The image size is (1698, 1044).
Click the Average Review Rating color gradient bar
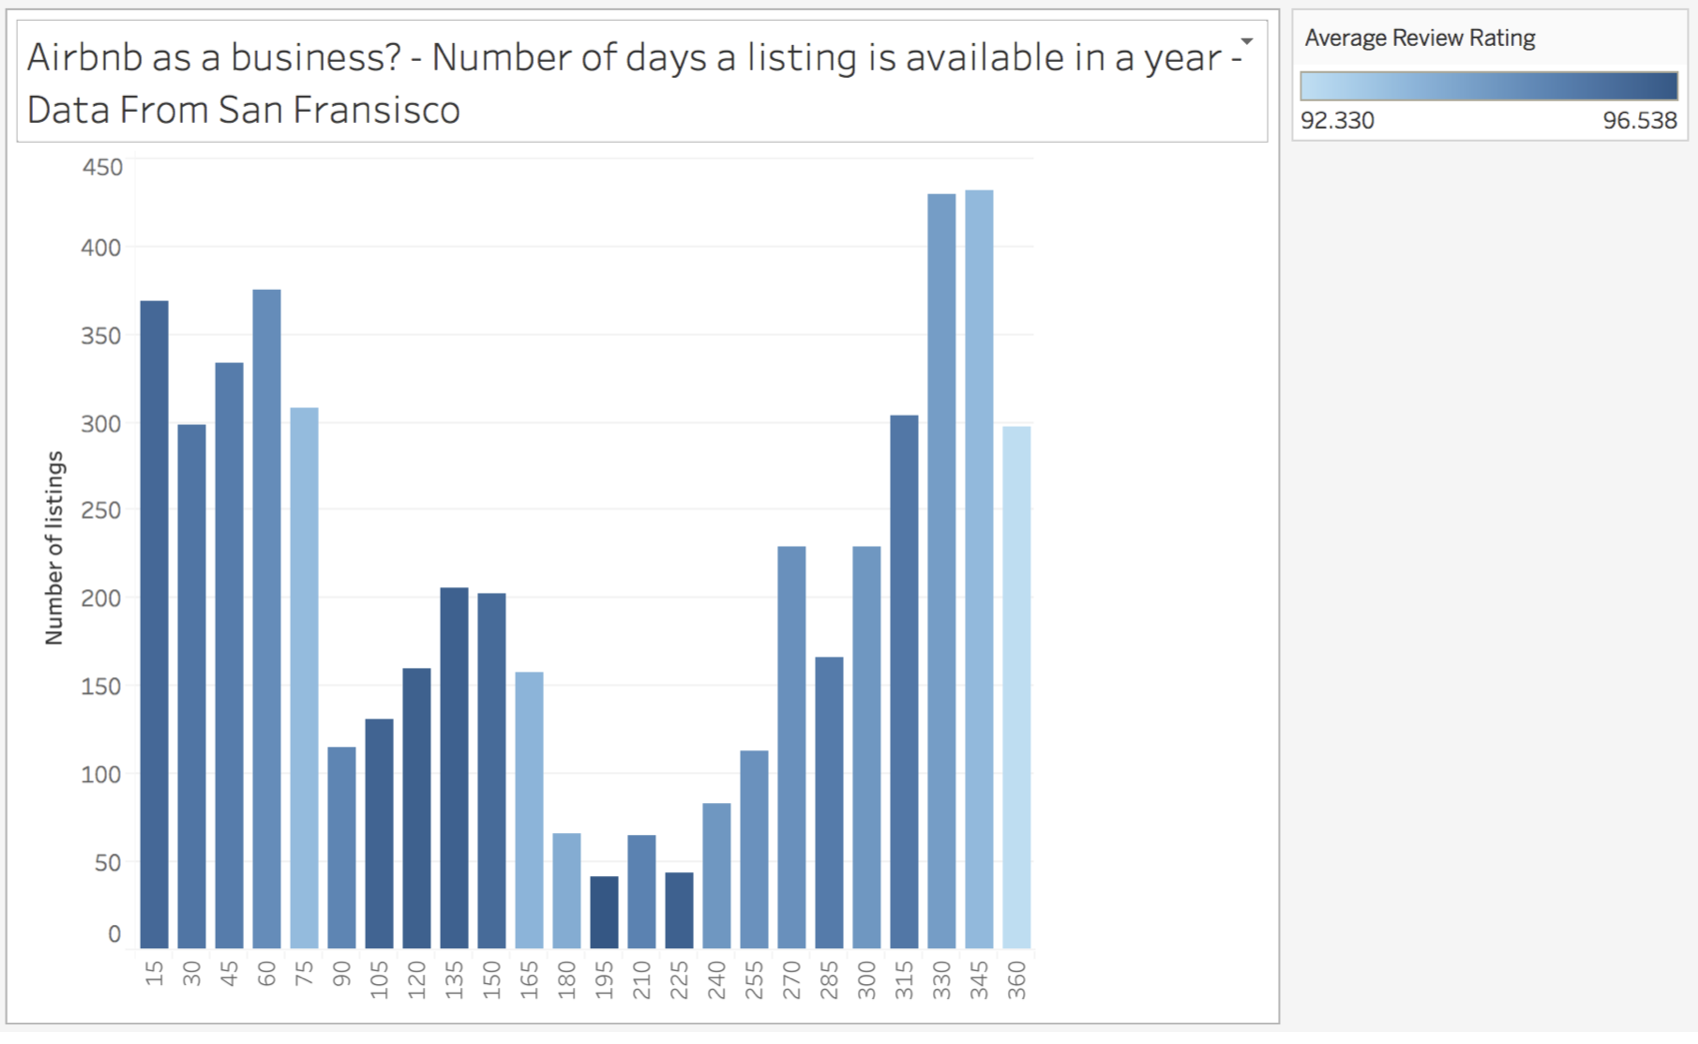coord(1488,86)
